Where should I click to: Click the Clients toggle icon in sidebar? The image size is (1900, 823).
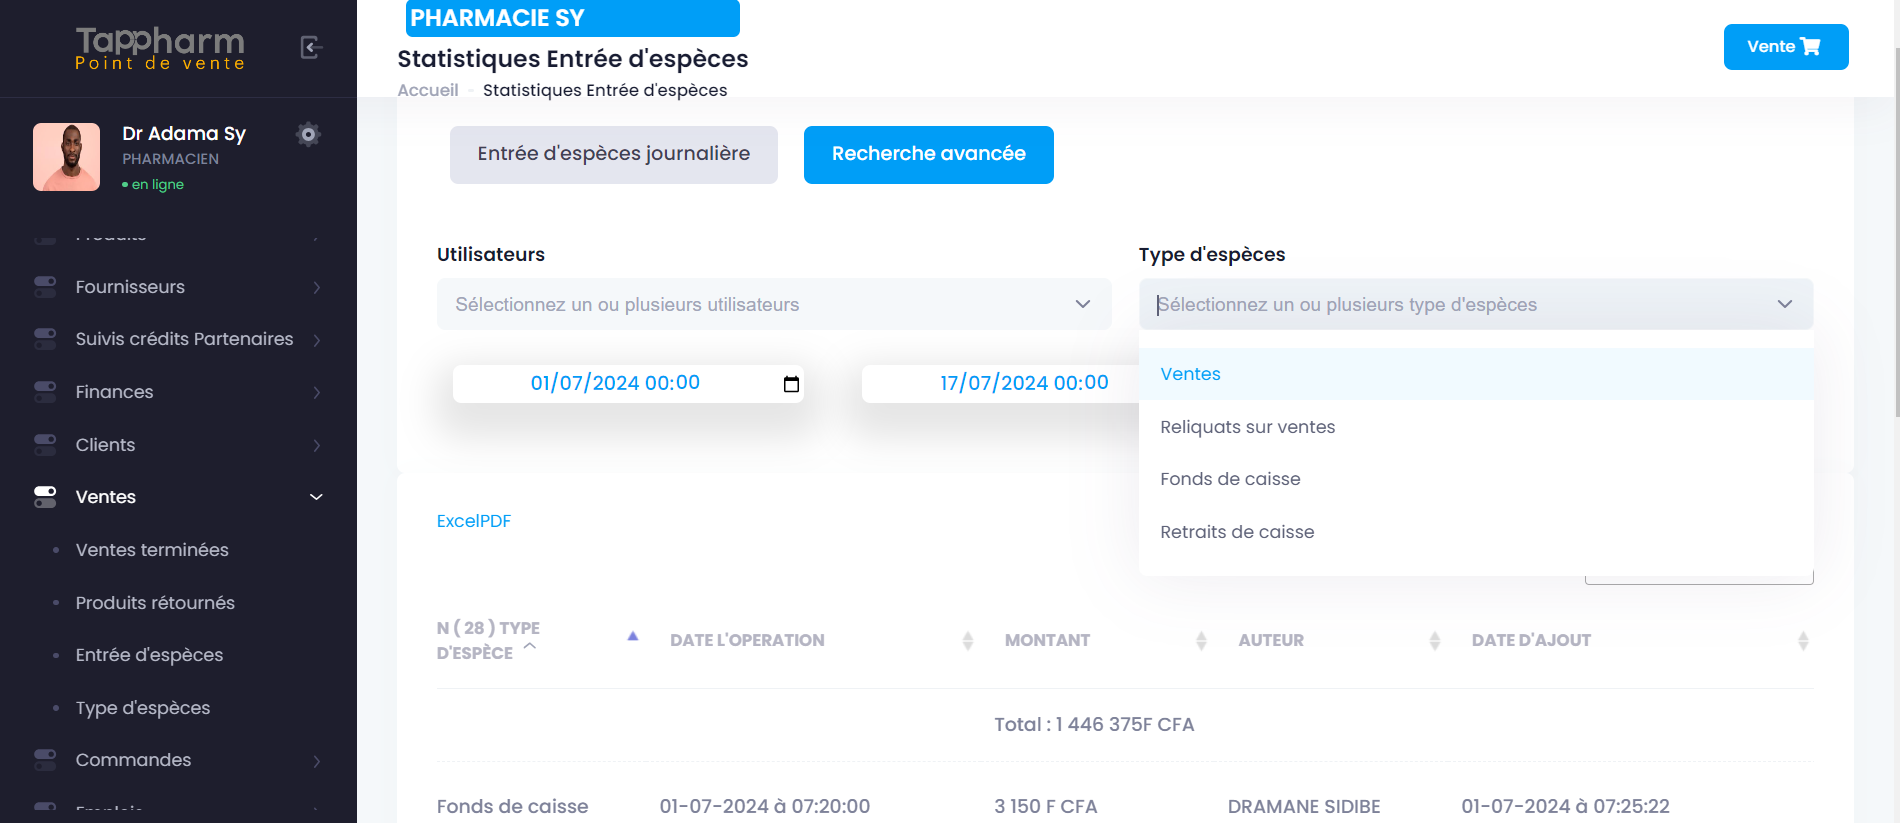45,445
